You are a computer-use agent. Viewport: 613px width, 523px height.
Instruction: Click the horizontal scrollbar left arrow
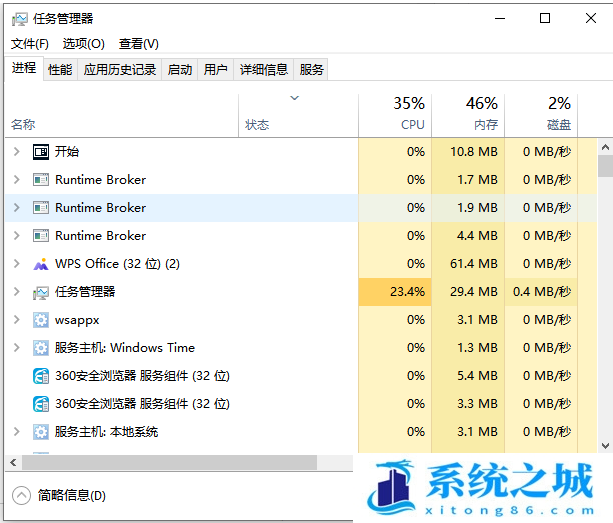[13, 463]
